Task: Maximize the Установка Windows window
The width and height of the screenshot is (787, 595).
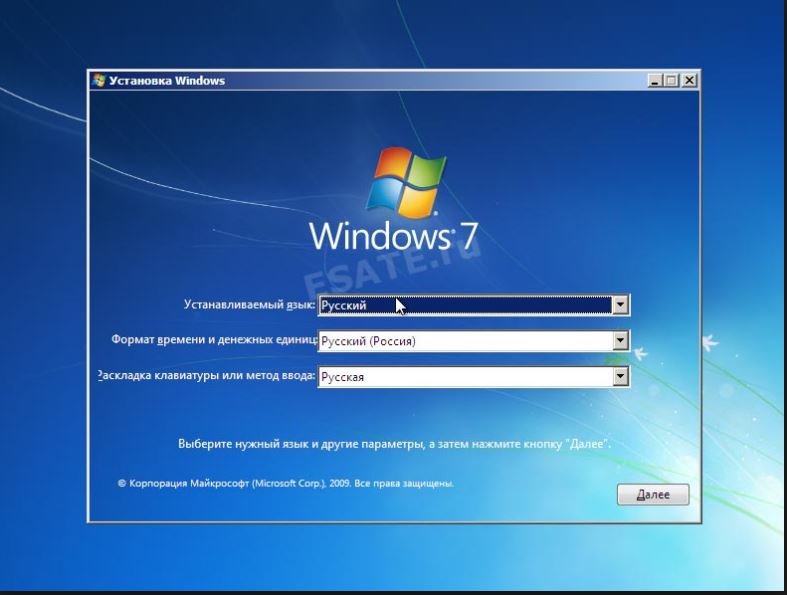Action: click(x=671, y=80)
